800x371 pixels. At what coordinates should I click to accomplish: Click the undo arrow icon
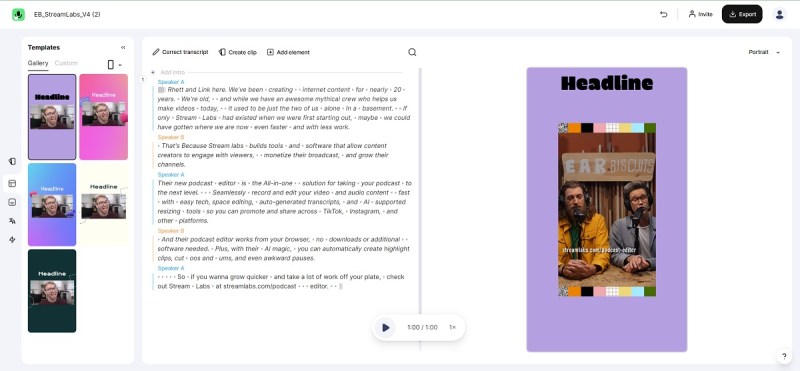[x=663, y=14]
